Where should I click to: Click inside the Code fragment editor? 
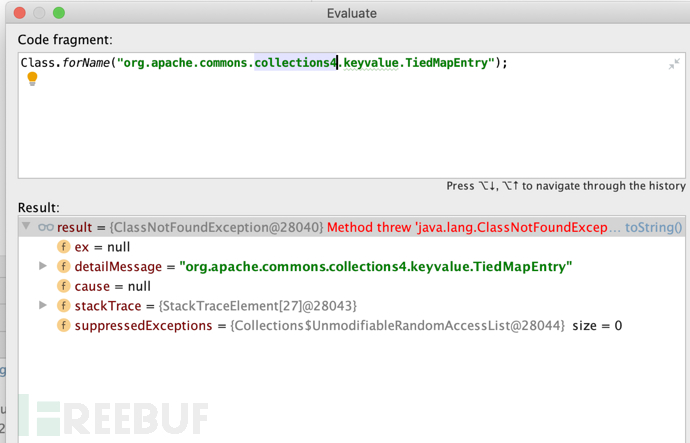(x=352, y=116)
